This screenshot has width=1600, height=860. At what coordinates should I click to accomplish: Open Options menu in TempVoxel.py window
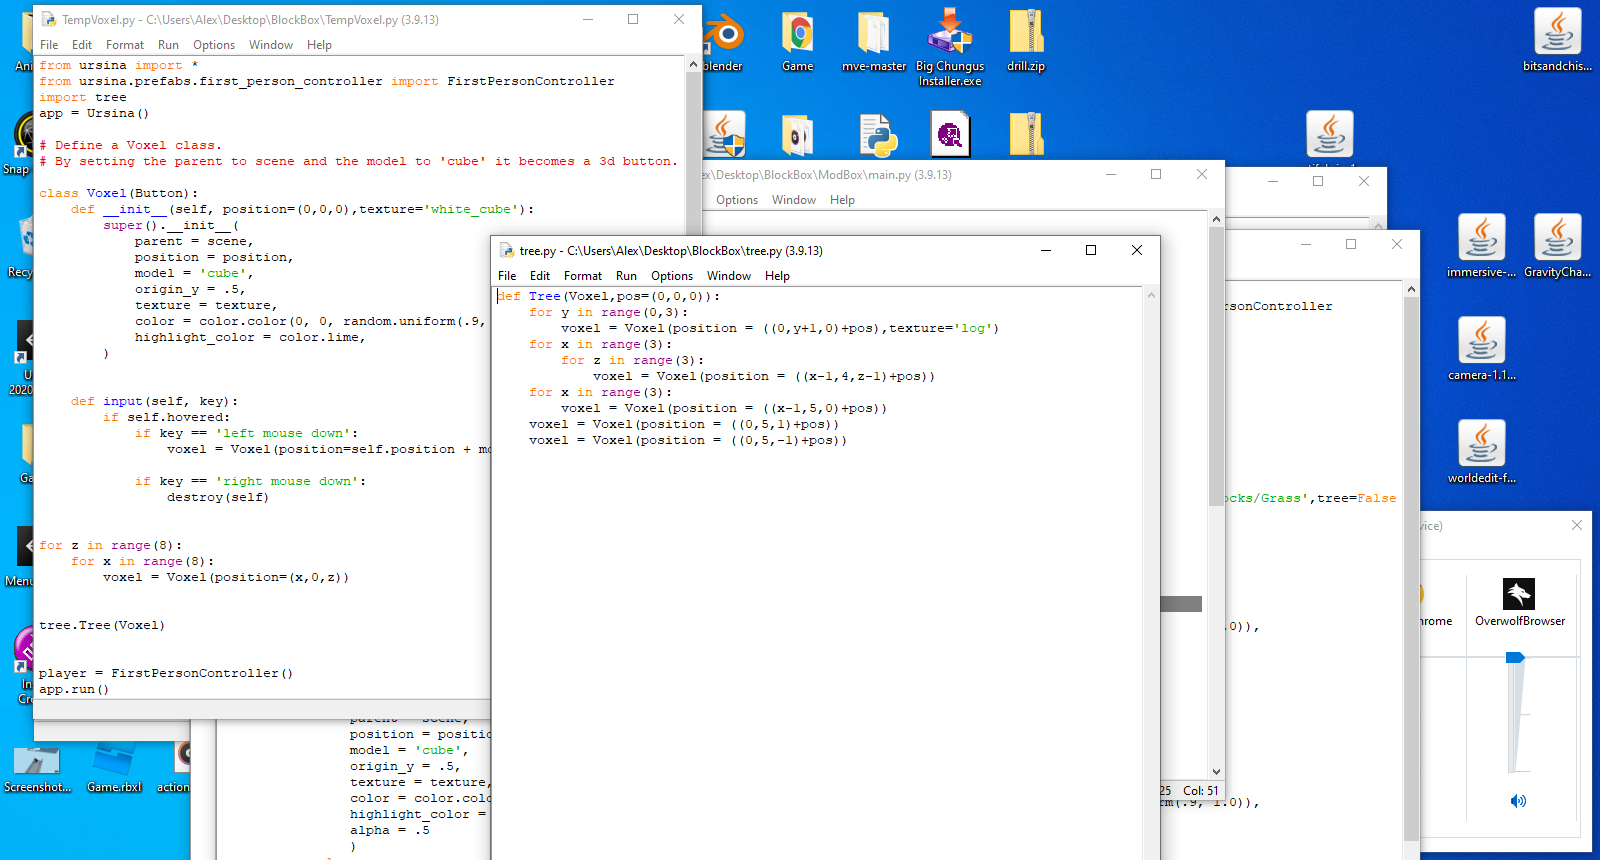click(x=214, y=45)
